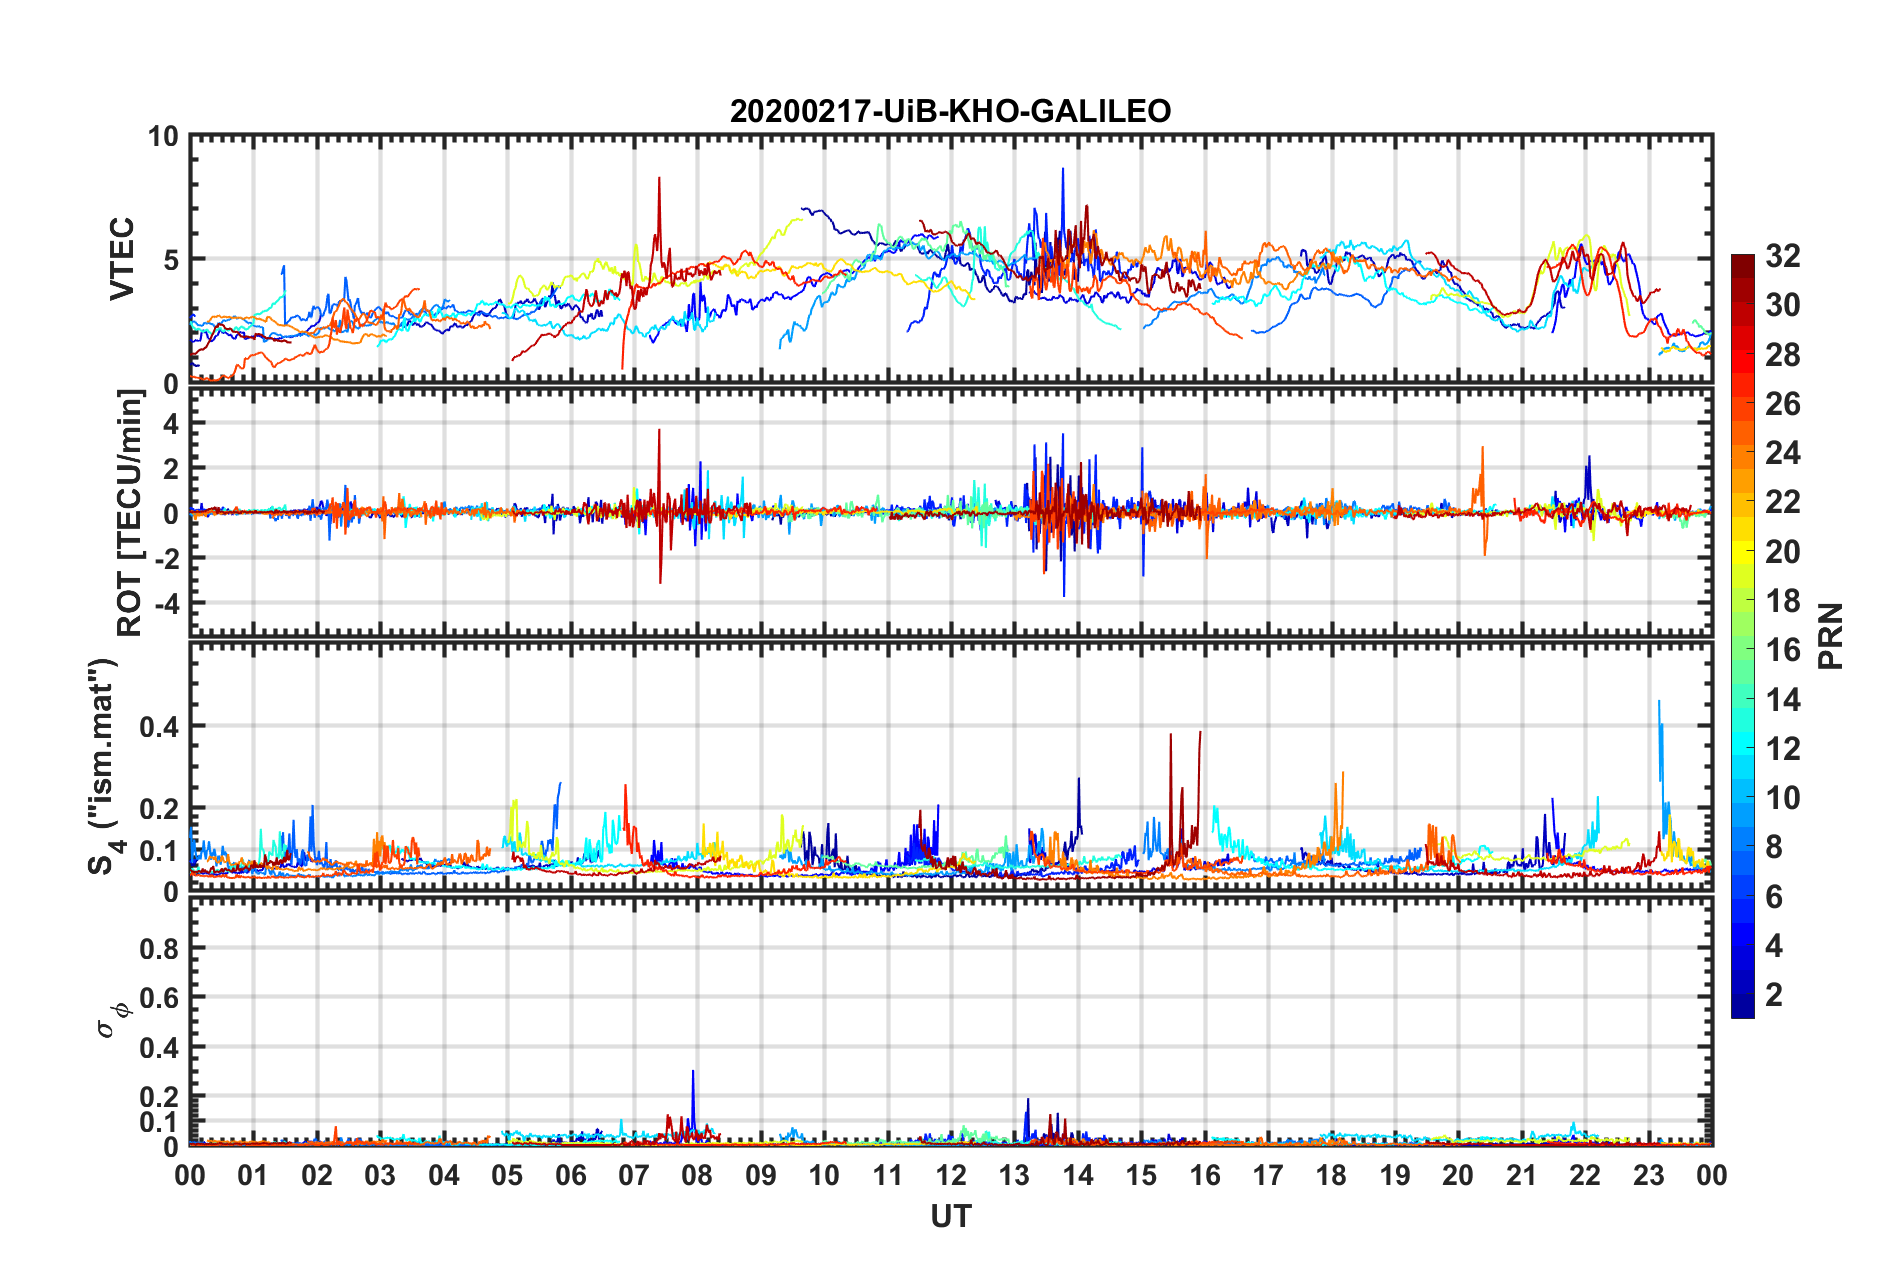The width and height of the screenshot is (1902, 1272).
Task: Click VTEC y-axis tick 5
Action: (x=171, y=260)
